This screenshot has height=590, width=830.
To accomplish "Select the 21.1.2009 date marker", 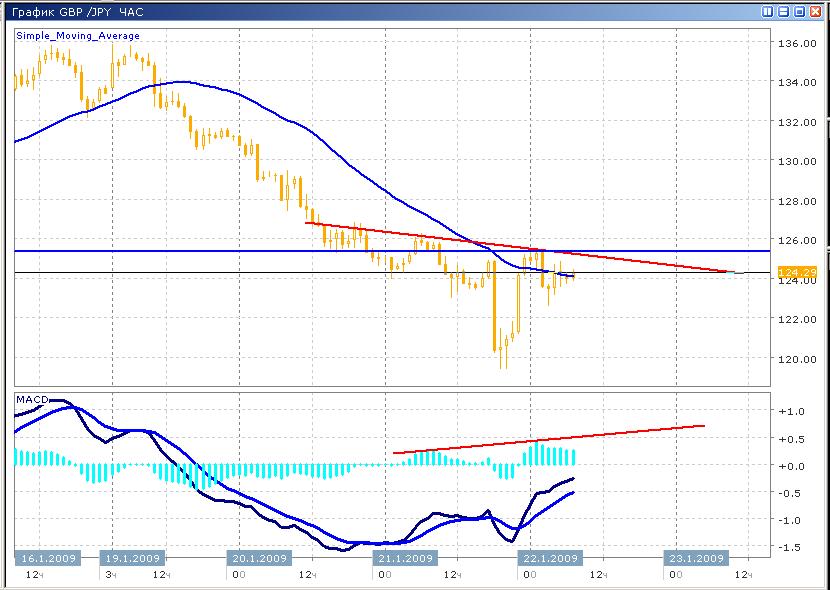I will [404, 558].
